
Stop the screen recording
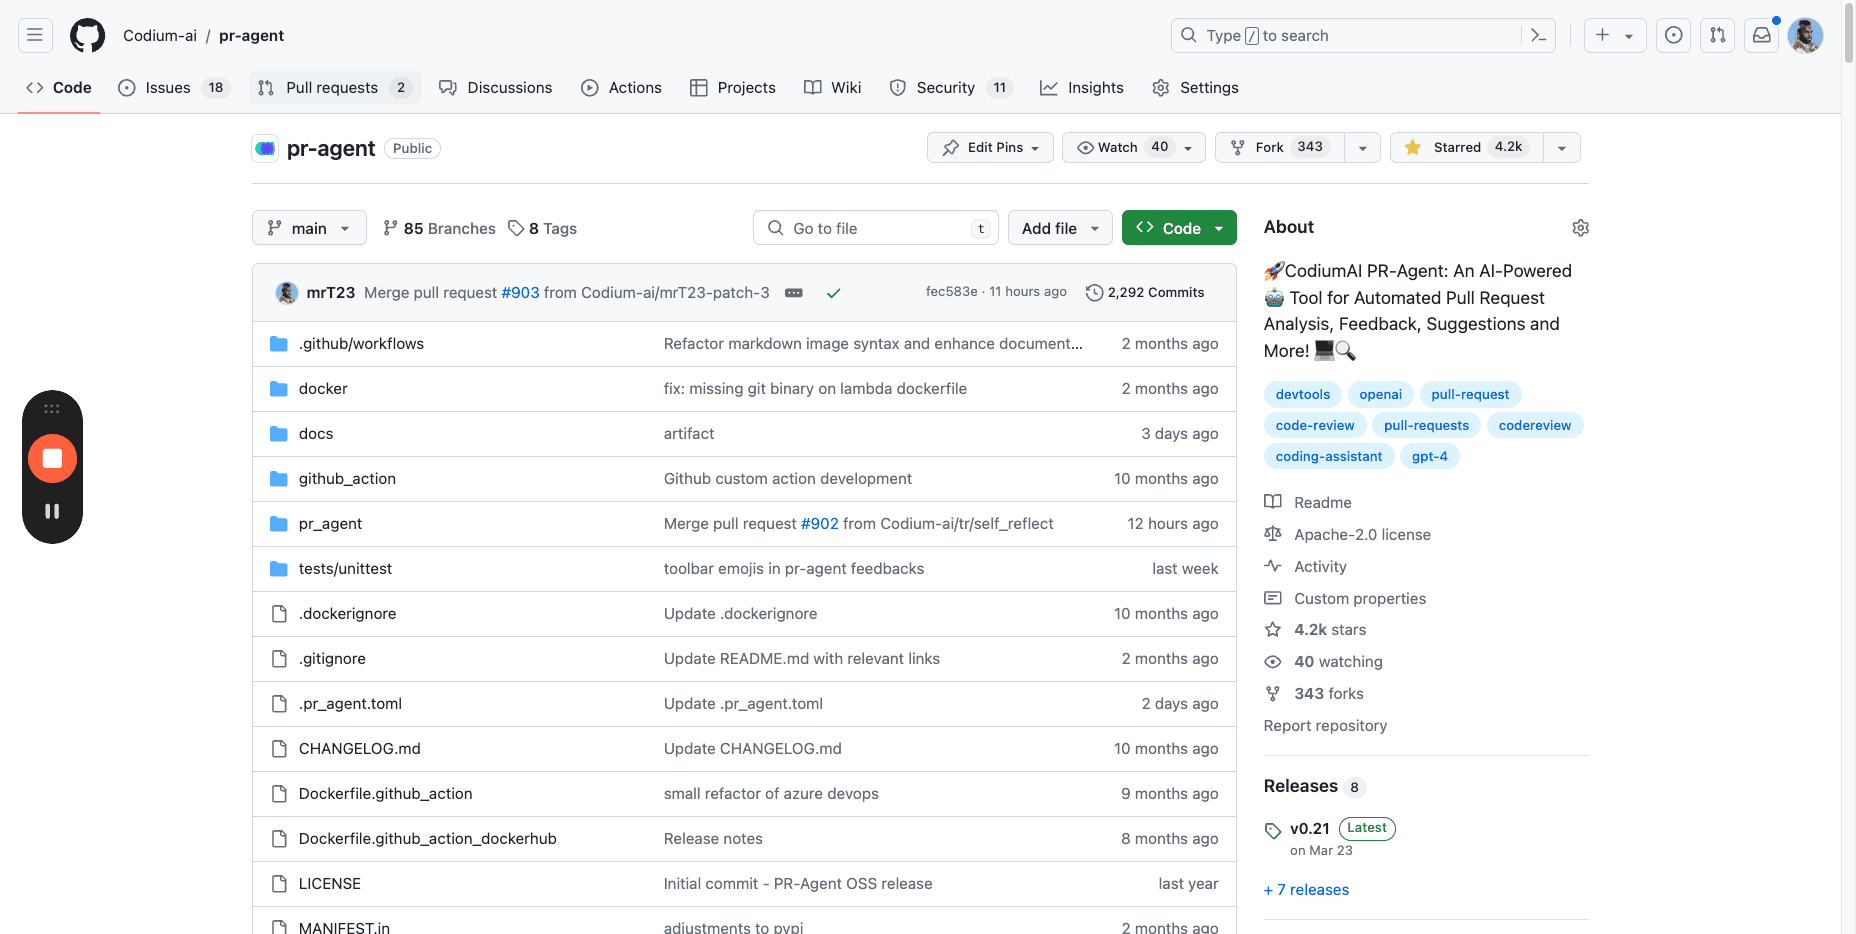[x=52, y=458]
